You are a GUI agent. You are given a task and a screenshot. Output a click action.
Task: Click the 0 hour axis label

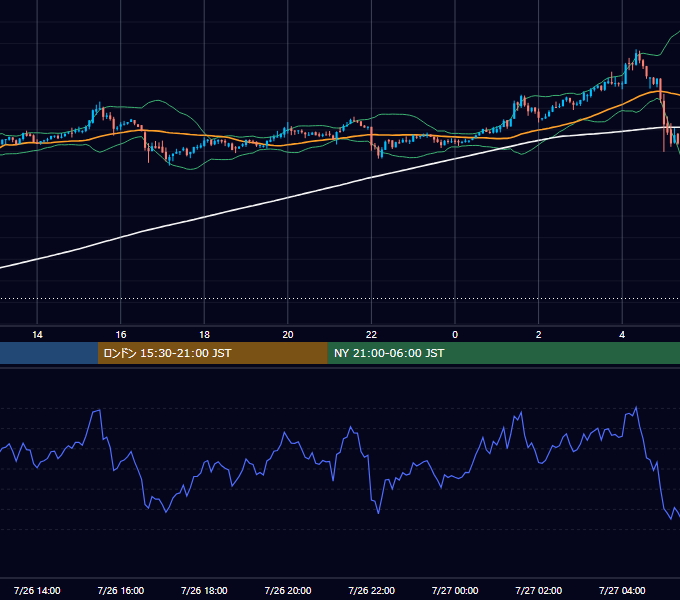tap(455, 335)
